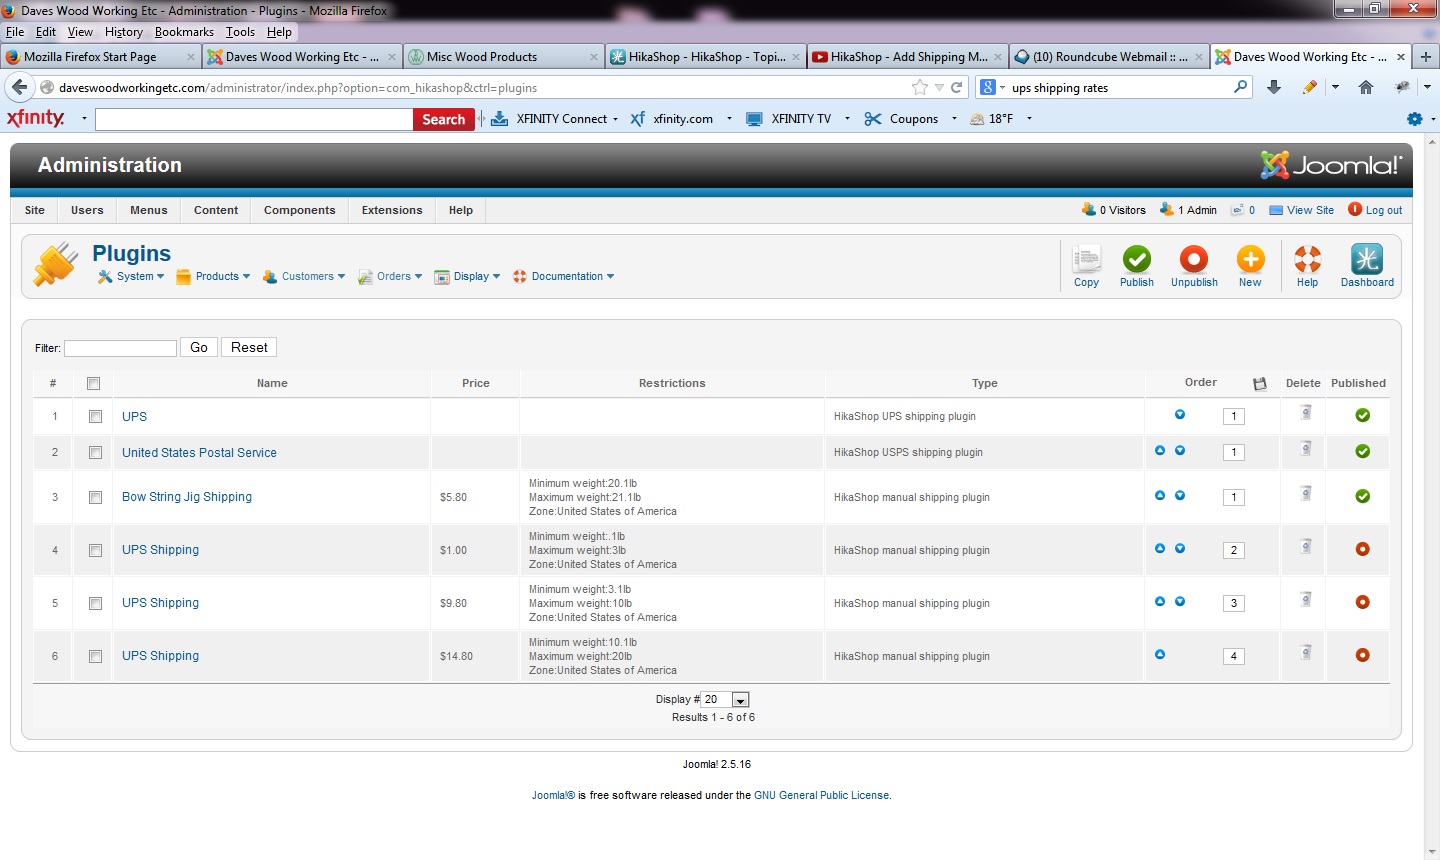Click the Reset filter button
The height and width of the screenshot is (860, 1440).
[249, 347]
